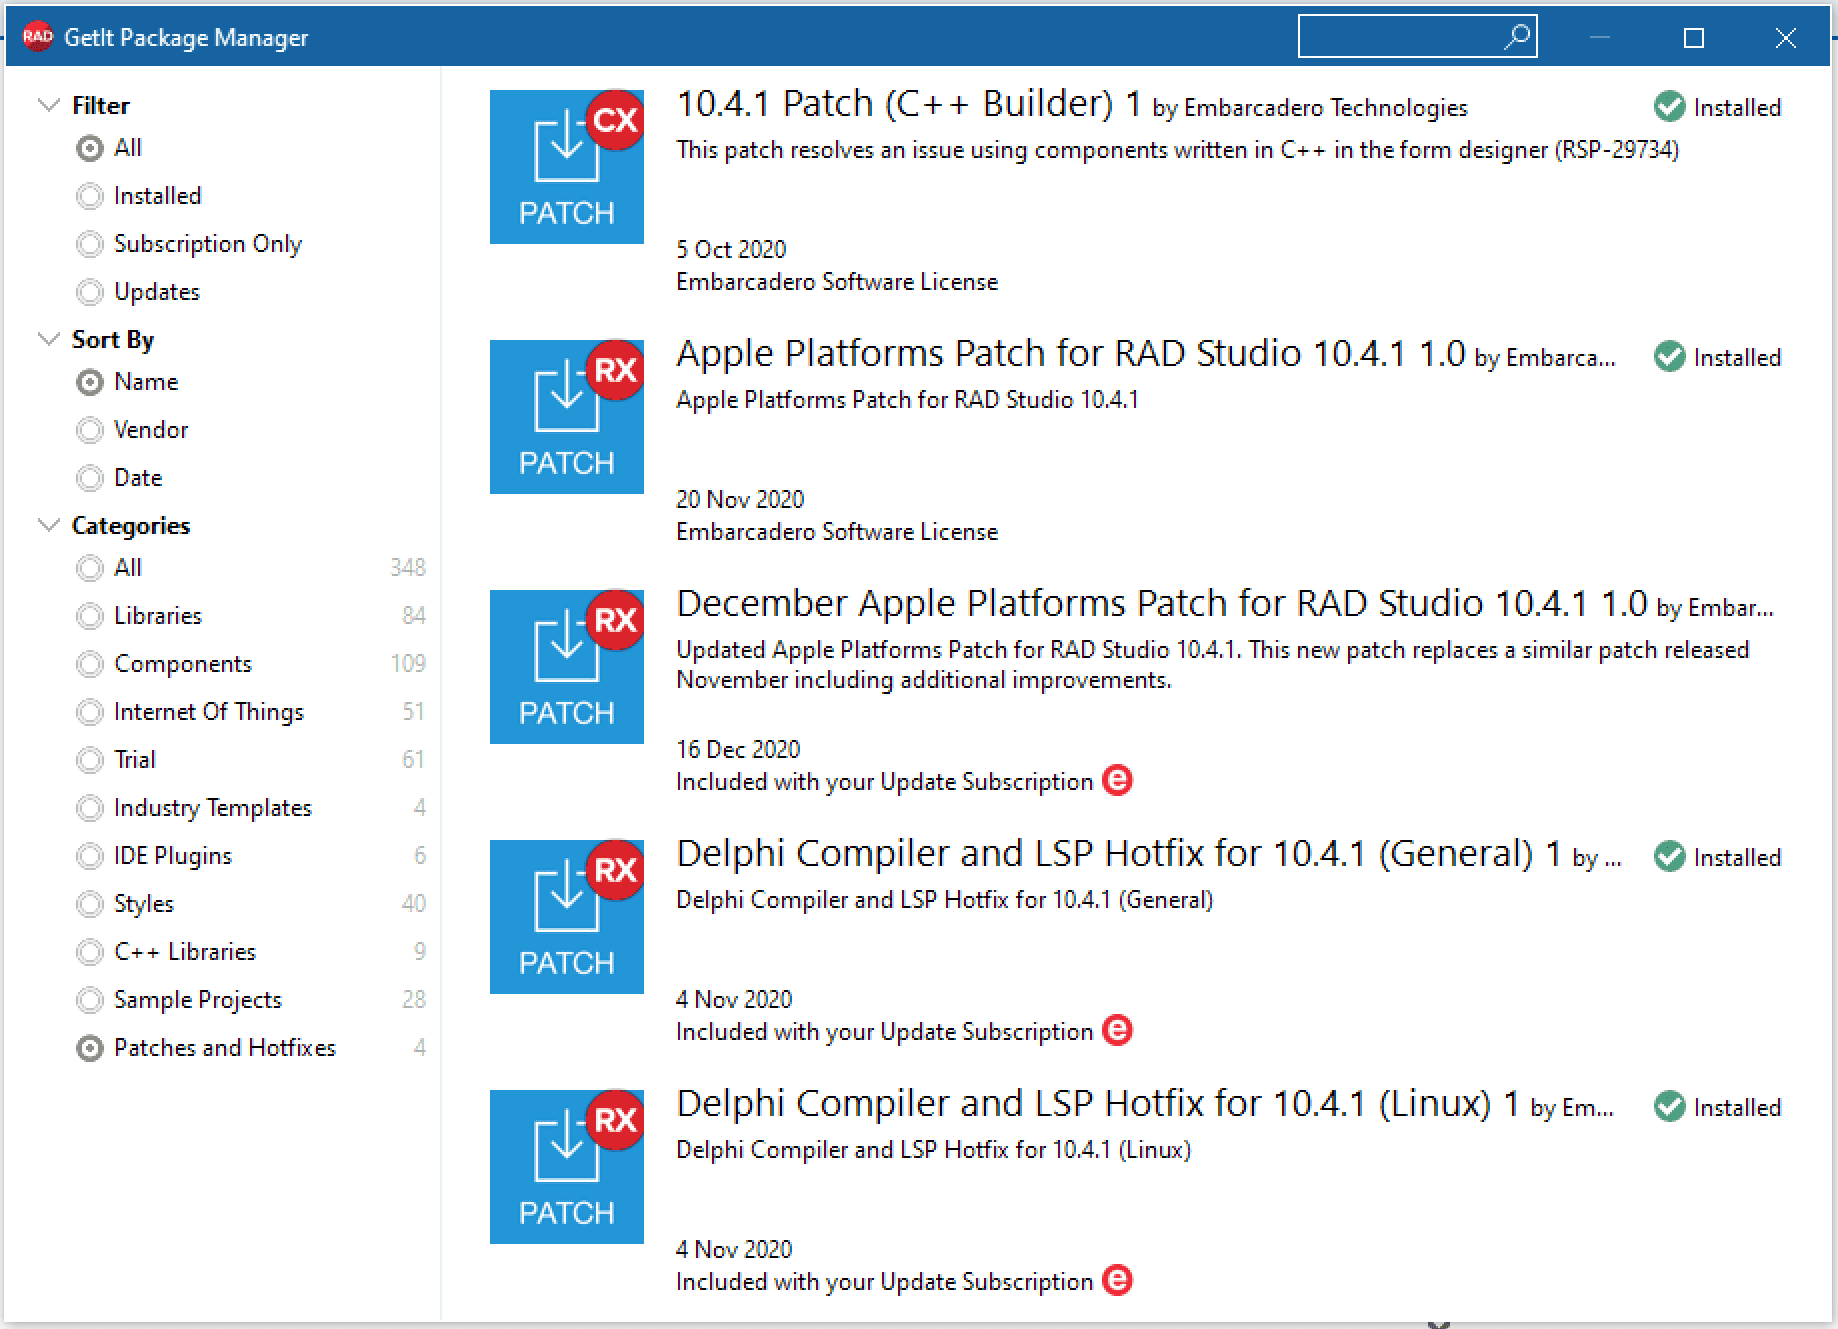Open Delphi Compiler and LSP Hotfix (General) title
This screenshot has height=1329, width=1838.
tap(1118, 853)
